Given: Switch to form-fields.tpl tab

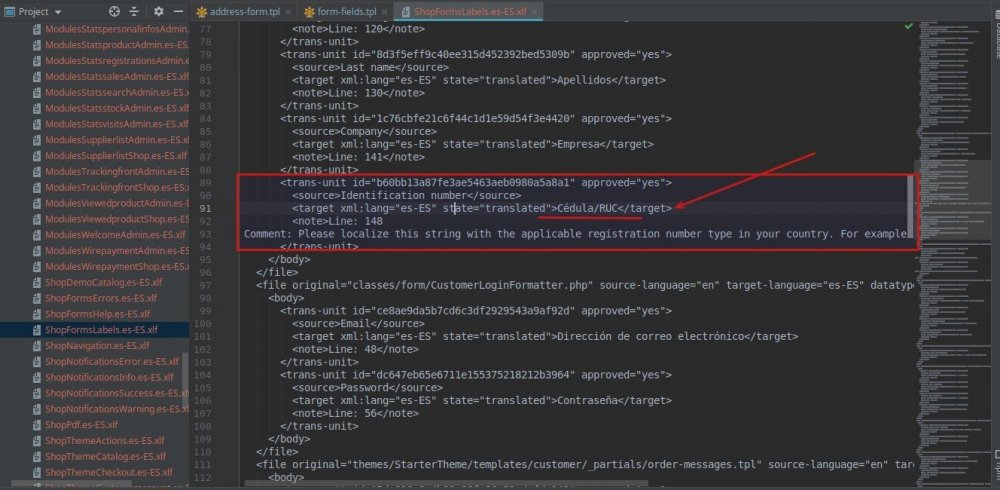Looking at the screenshot, I should (344, 11).
